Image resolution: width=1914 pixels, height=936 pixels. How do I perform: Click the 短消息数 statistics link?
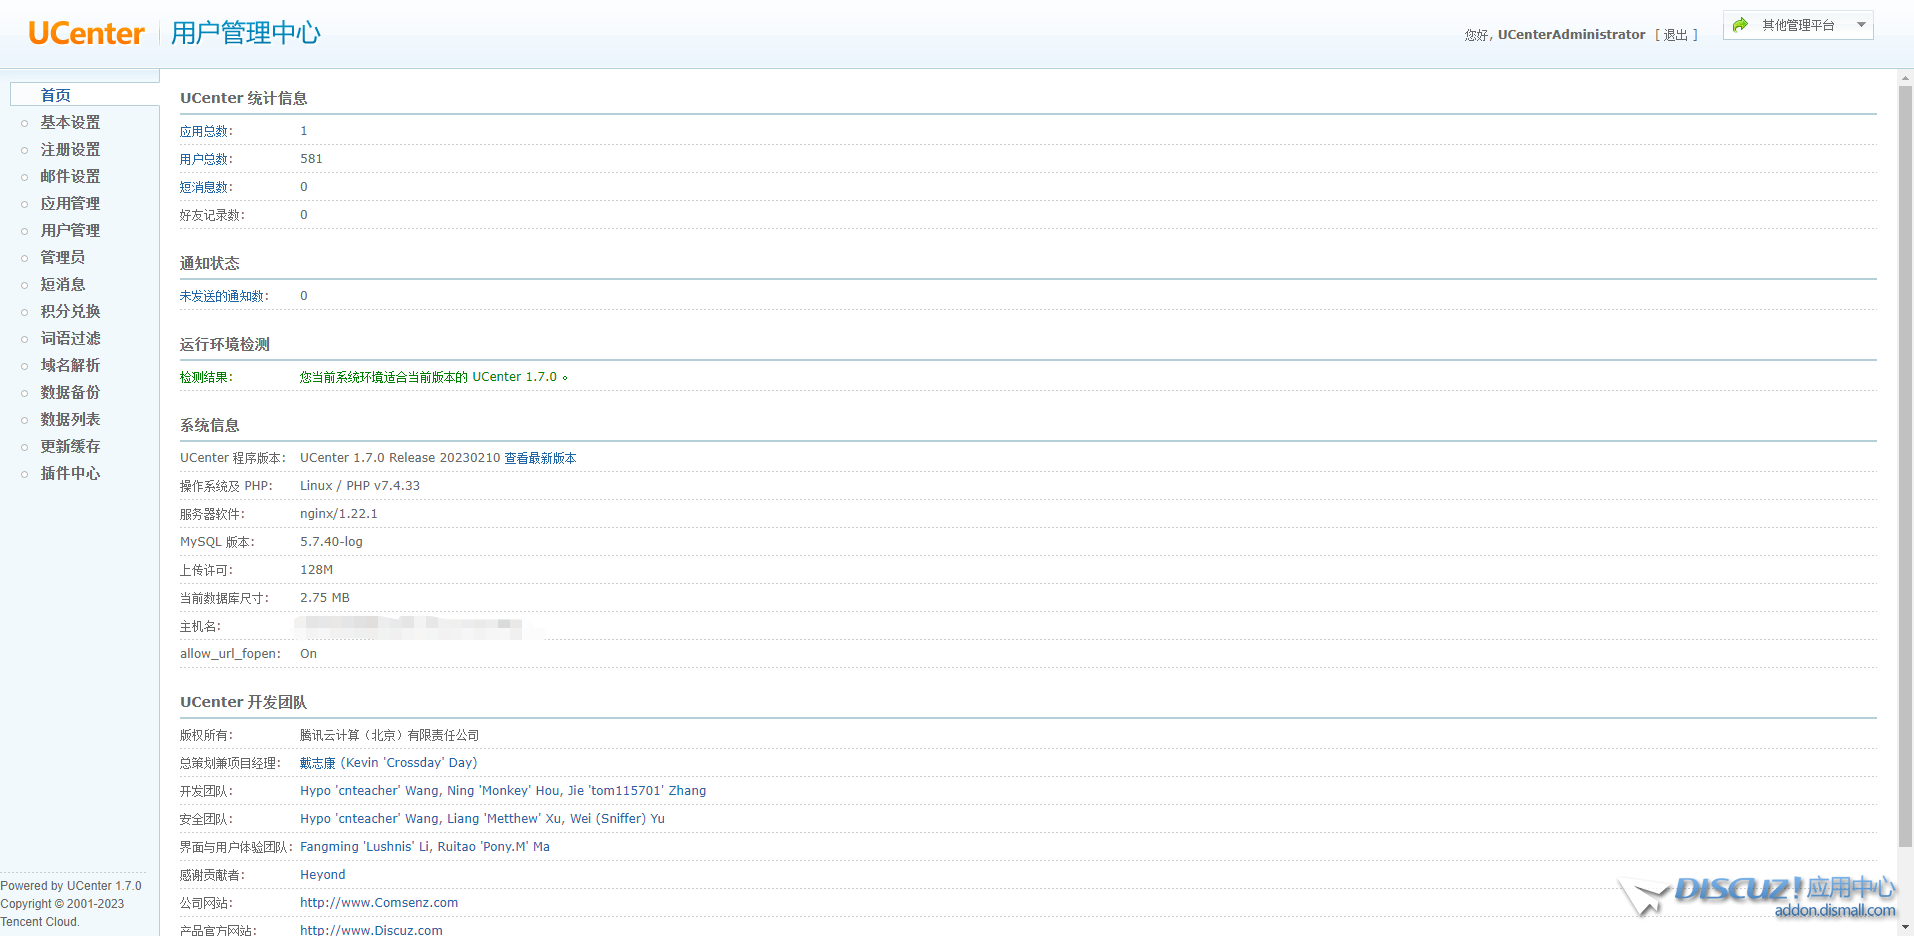click(204, 187)
